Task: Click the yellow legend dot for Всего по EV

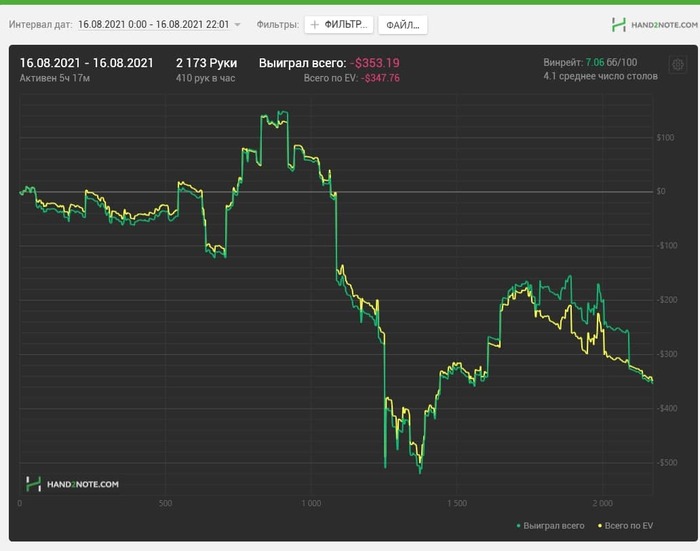Action: (x=600, y=526)
